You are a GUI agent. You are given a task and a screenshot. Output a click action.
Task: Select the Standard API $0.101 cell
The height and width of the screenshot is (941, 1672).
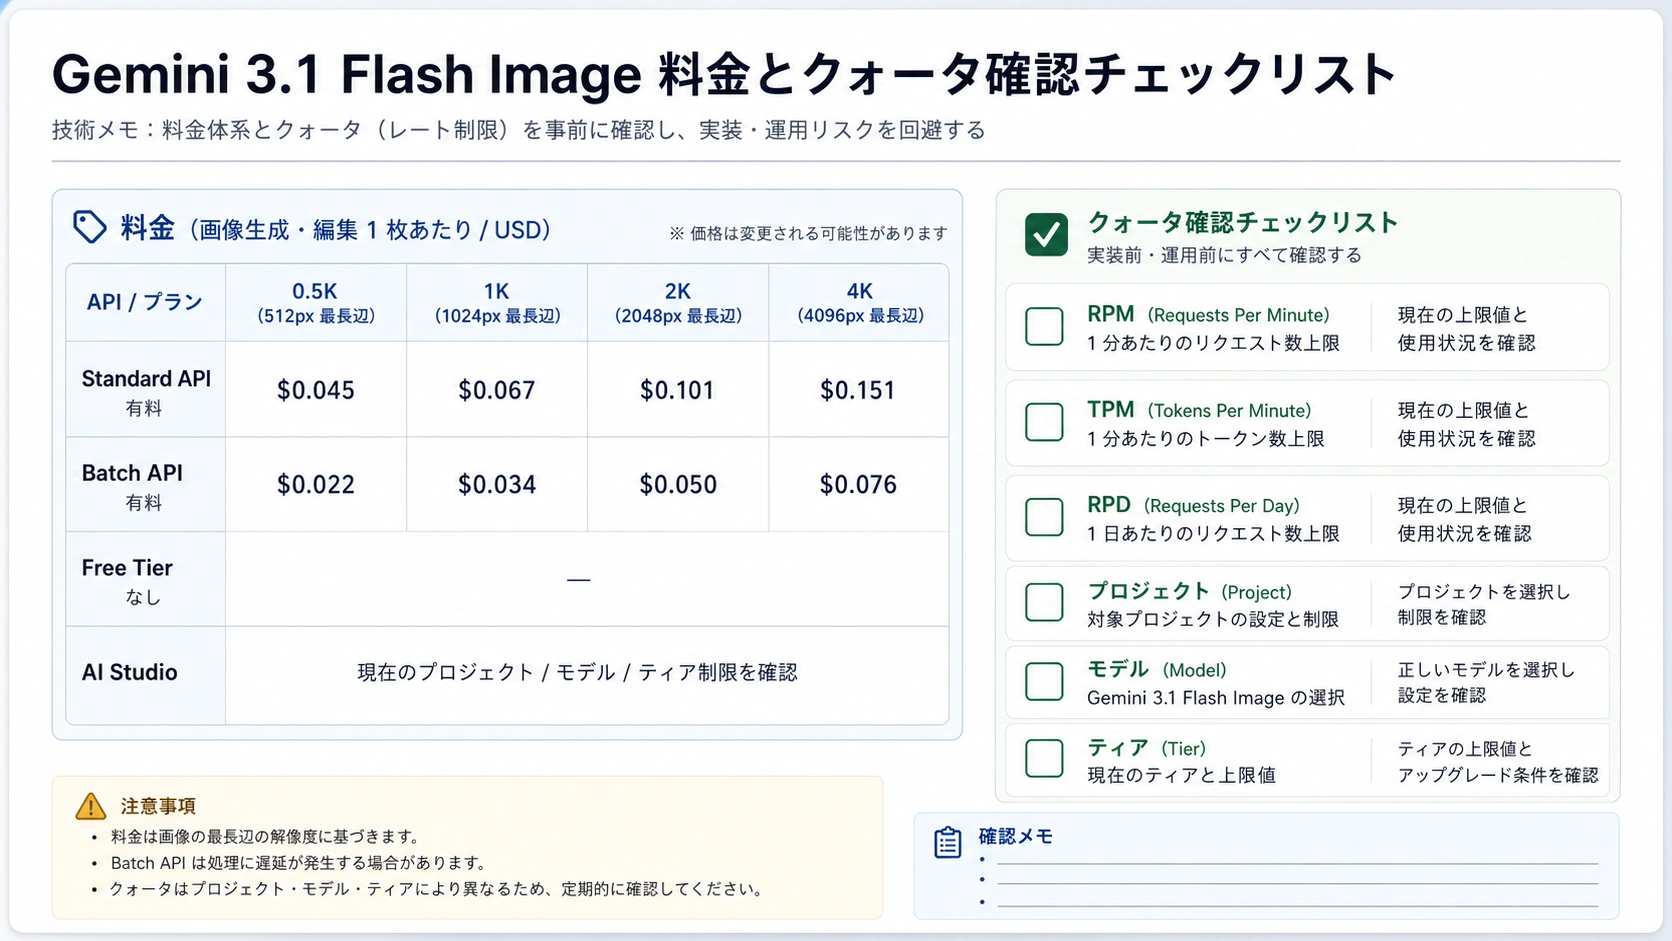678,390
